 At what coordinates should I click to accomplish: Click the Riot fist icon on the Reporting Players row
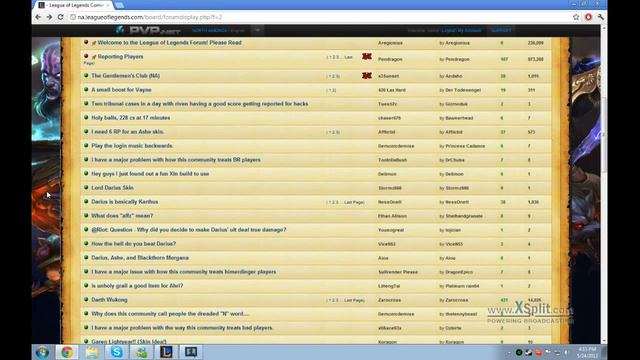pos(367,57)
